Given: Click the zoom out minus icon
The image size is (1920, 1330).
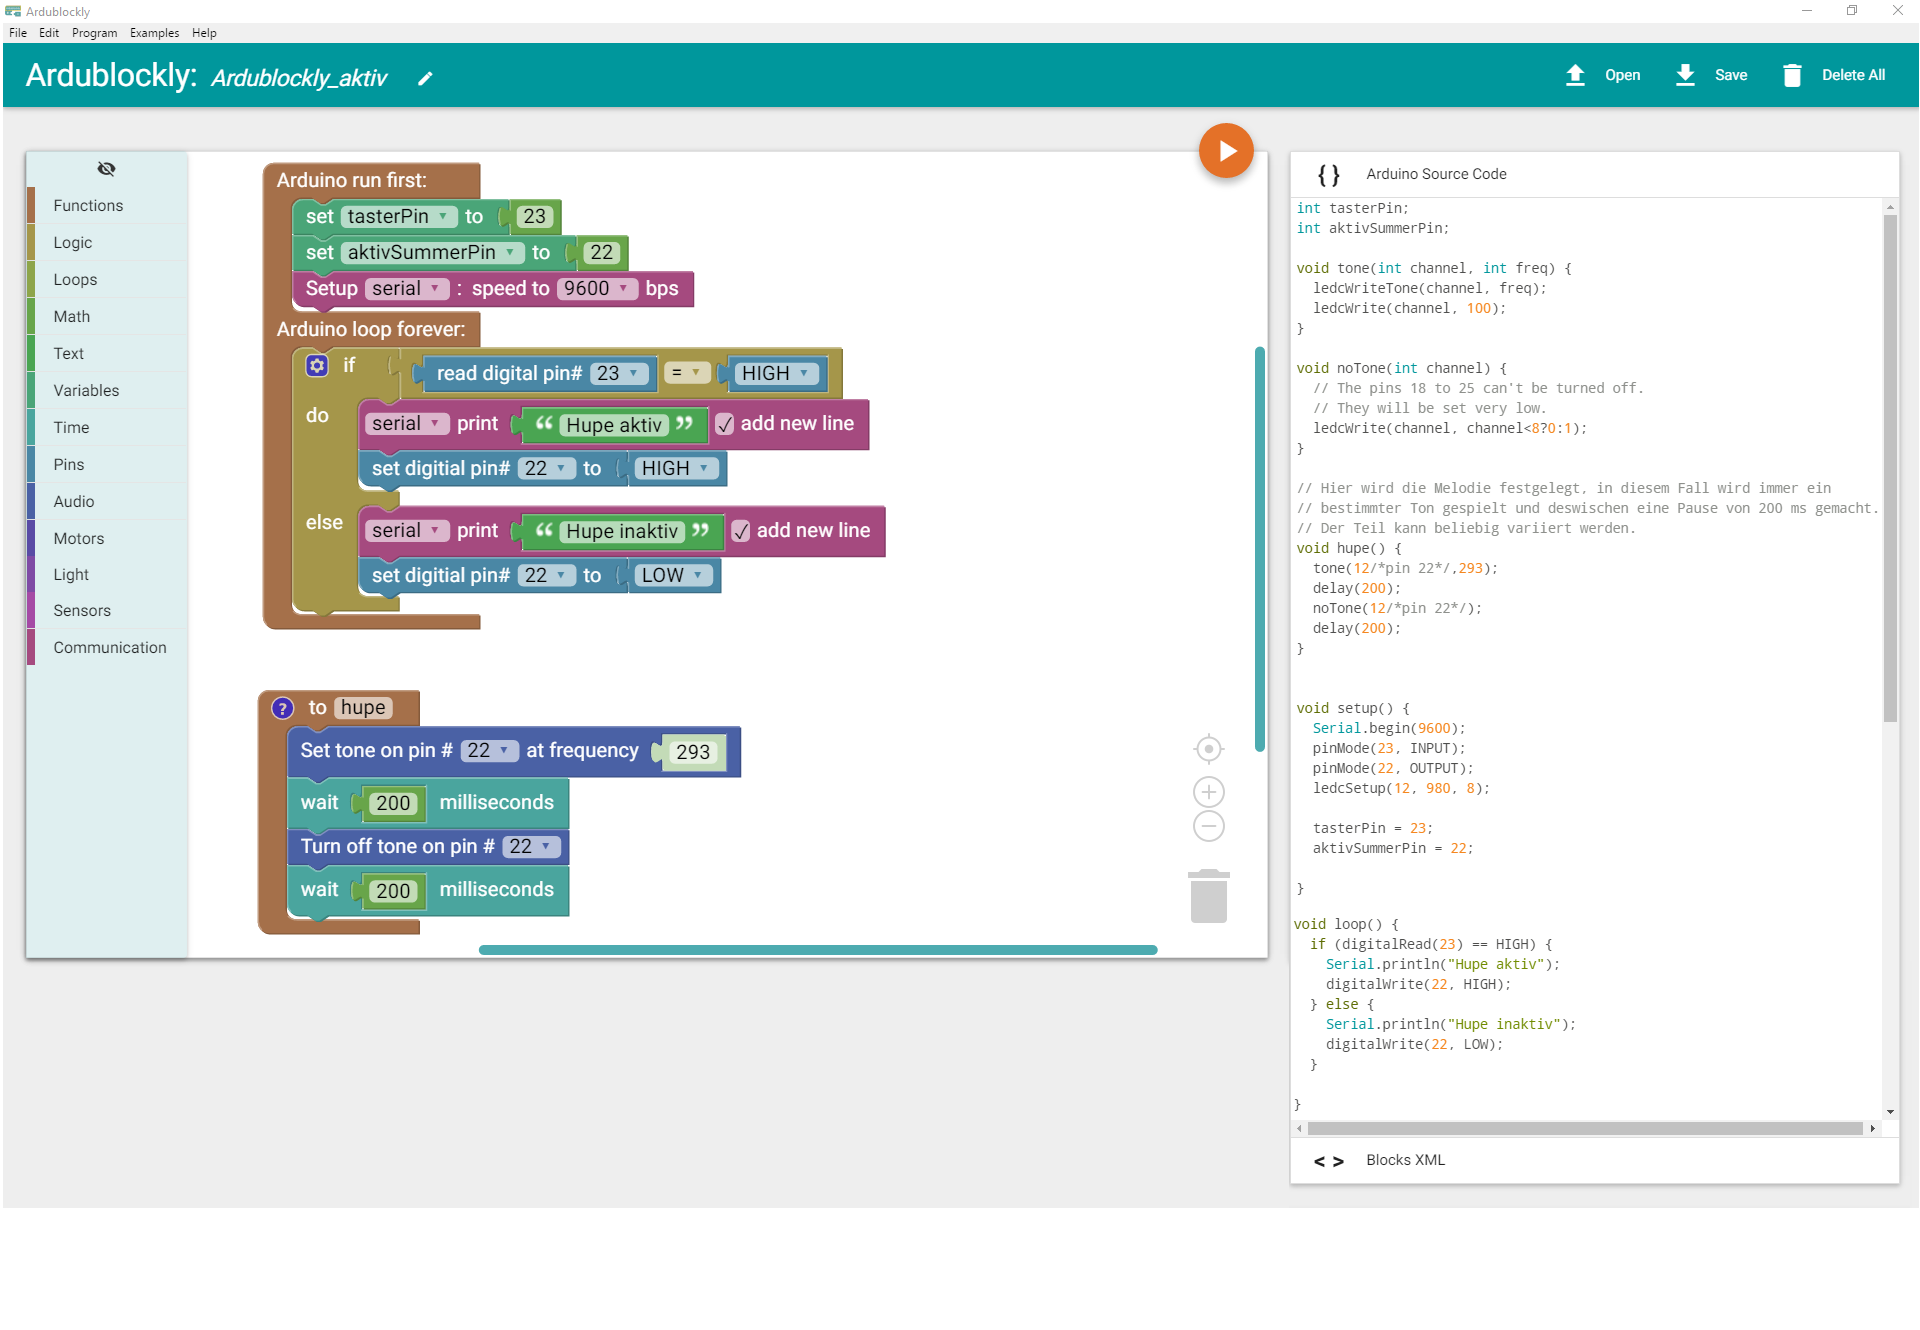Looking at the screenshot, I should coord(1208,827).
